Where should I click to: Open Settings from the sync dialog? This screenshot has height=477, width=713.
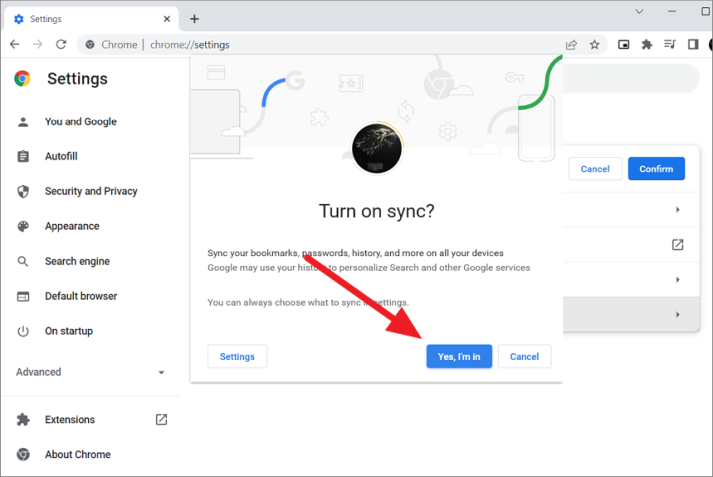(x=237, y=356)
